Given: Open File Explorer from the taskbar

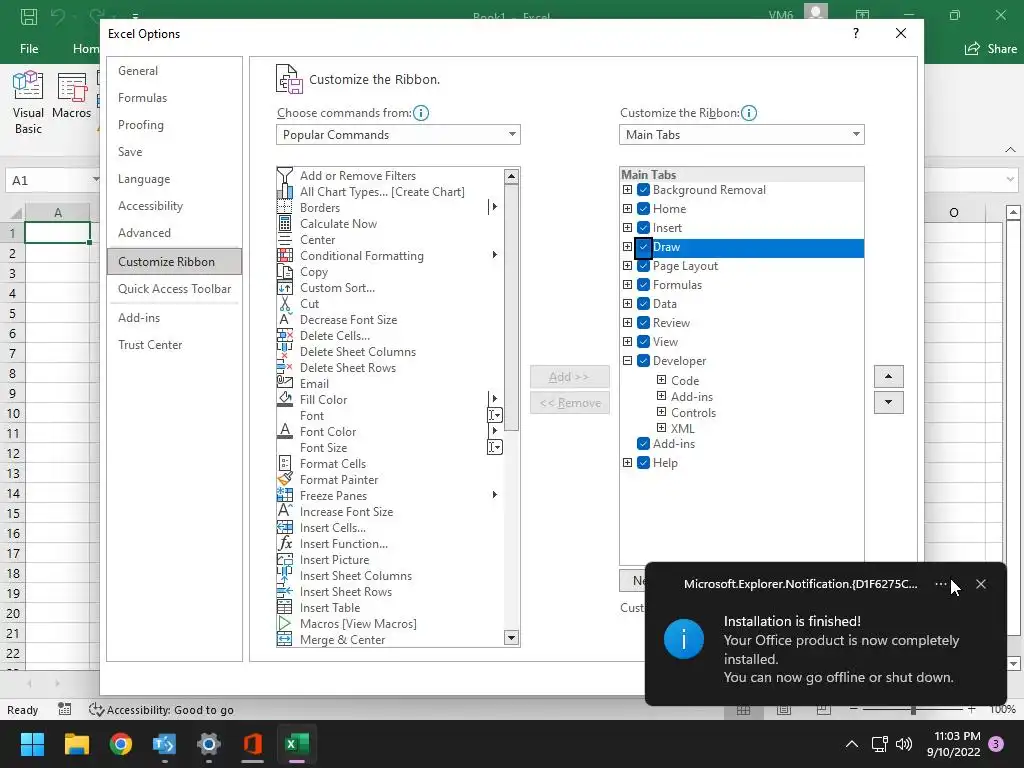Looking at the screenshot, I should tap(76, 744).
